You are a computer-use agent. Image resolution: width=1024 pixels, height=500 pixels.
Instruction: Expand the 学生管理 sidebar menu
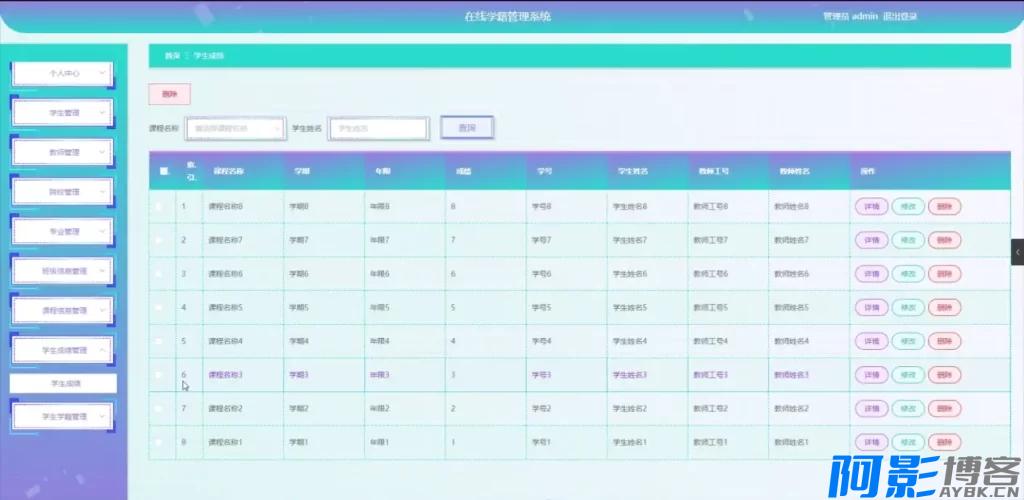(63, 113)
